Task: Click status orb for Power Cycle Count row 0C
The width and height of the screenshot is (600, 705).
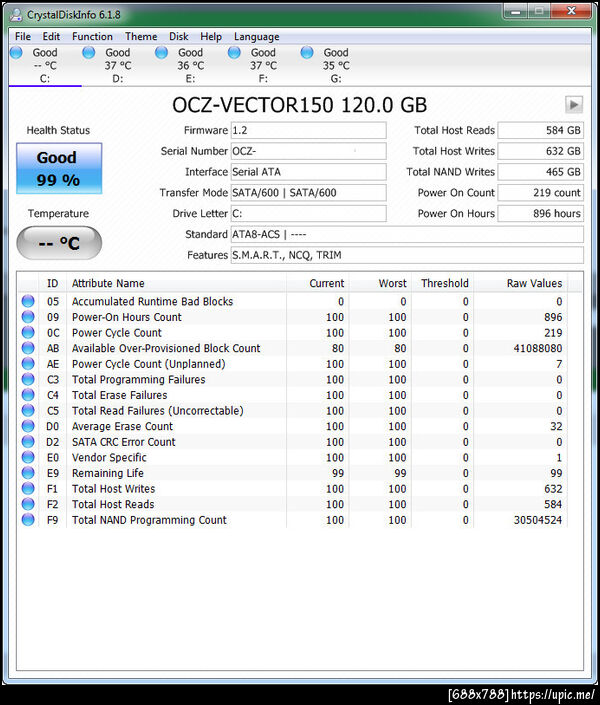Action: pos(28,332)
